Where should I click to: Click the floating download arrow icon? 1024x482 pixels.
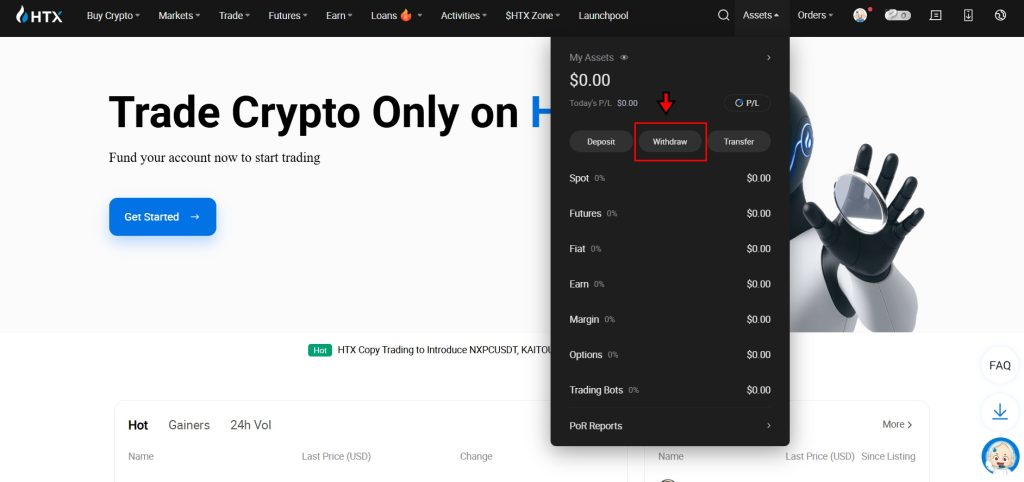[x=1000, y=411]
